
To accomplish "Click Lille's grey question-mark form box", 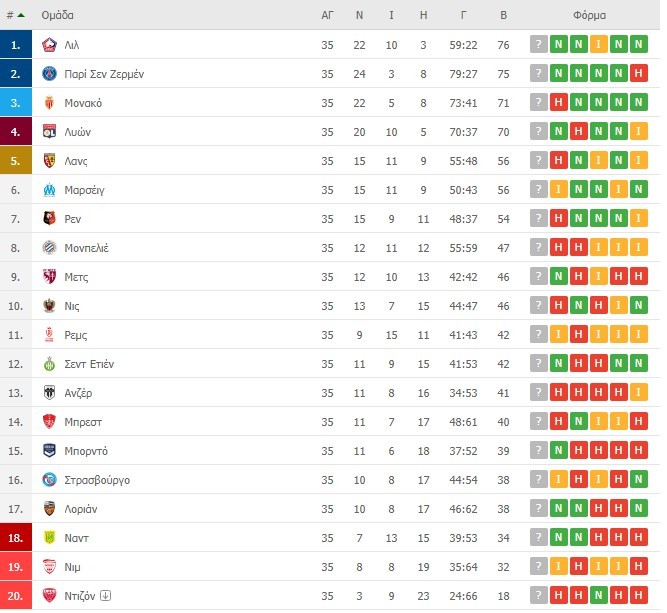I will click(539, 45).
